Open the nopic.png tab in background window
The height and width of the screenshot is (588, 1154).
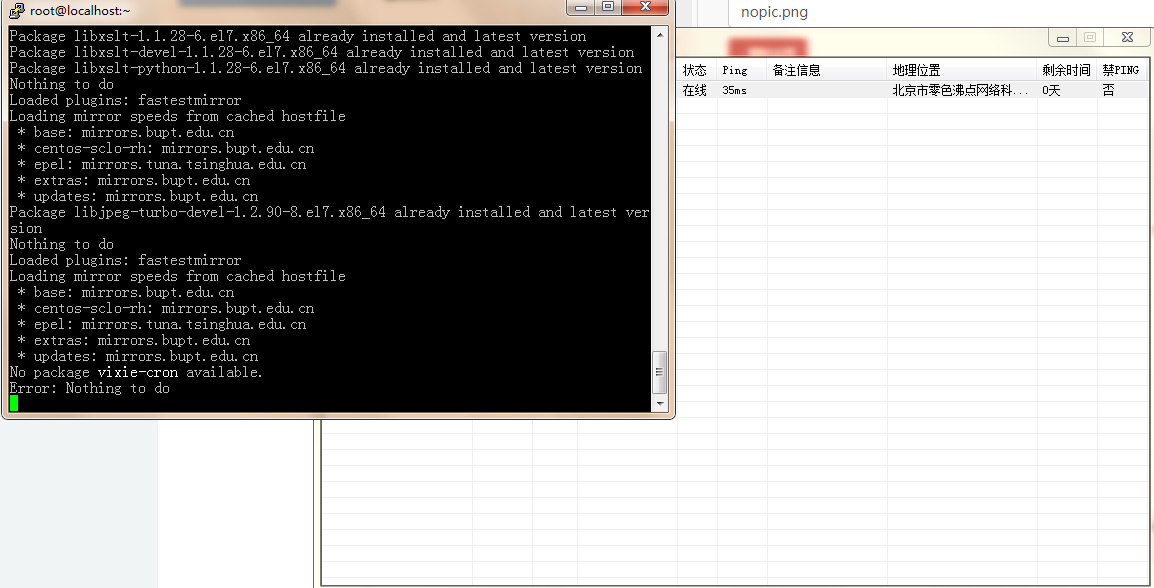[774, 13]
